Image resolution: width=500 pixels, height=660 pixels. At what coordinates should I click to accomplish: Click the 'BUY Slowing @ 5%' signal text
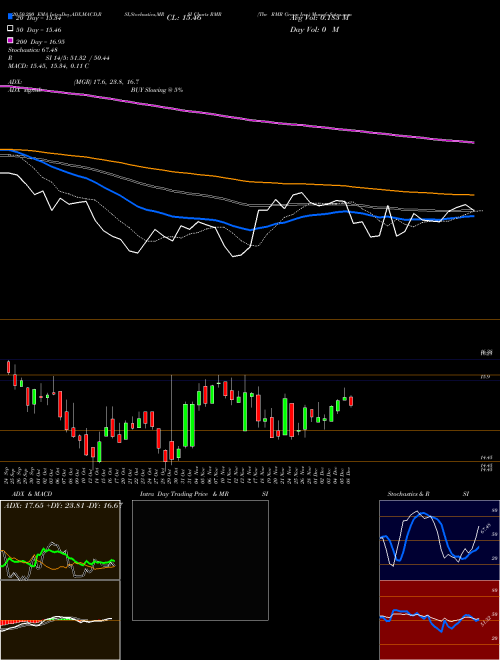pos(157,90)
